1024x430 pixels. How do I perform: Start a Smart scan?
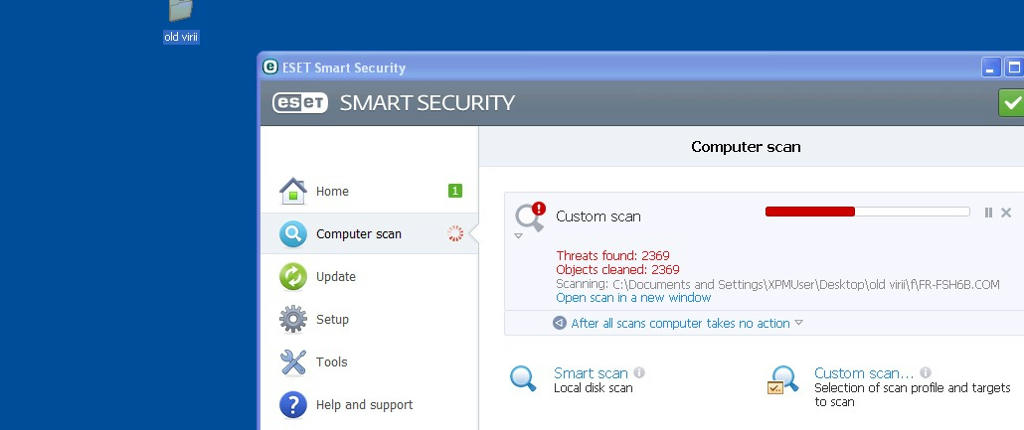click(x=590, y=373)
